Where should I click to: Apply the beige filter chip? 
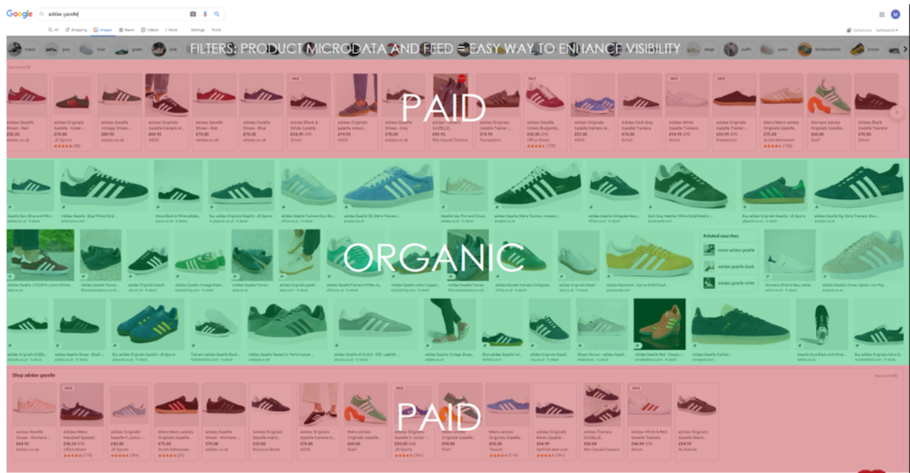click(x=703, y=49)
